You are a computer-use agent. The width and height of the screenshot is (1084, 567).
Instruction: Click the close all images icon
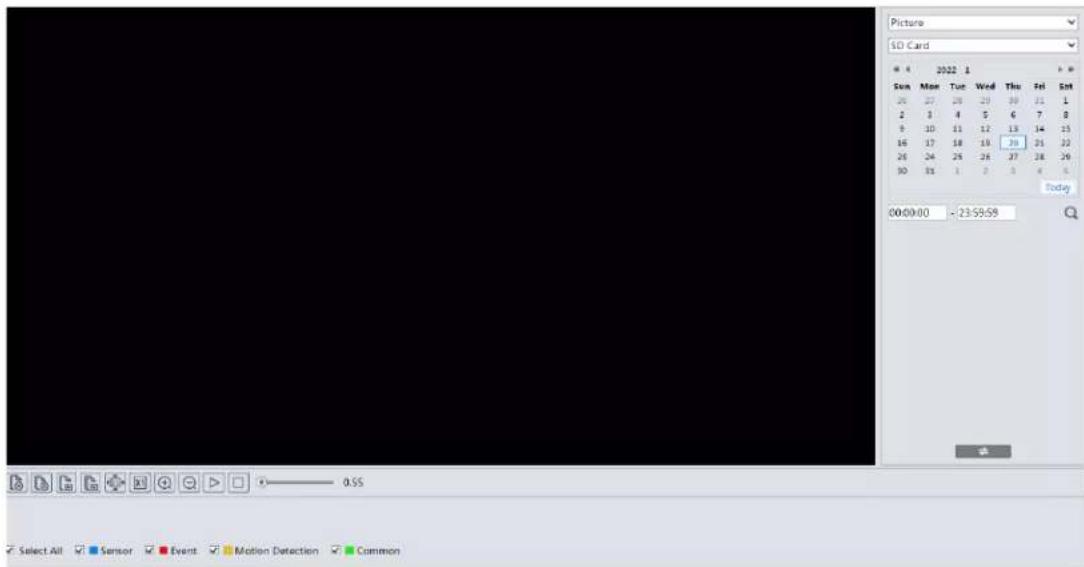41,483
